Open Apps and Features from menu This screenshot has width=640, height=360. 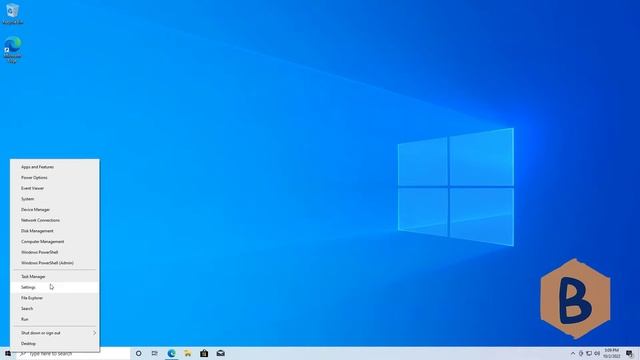(55, 167)
